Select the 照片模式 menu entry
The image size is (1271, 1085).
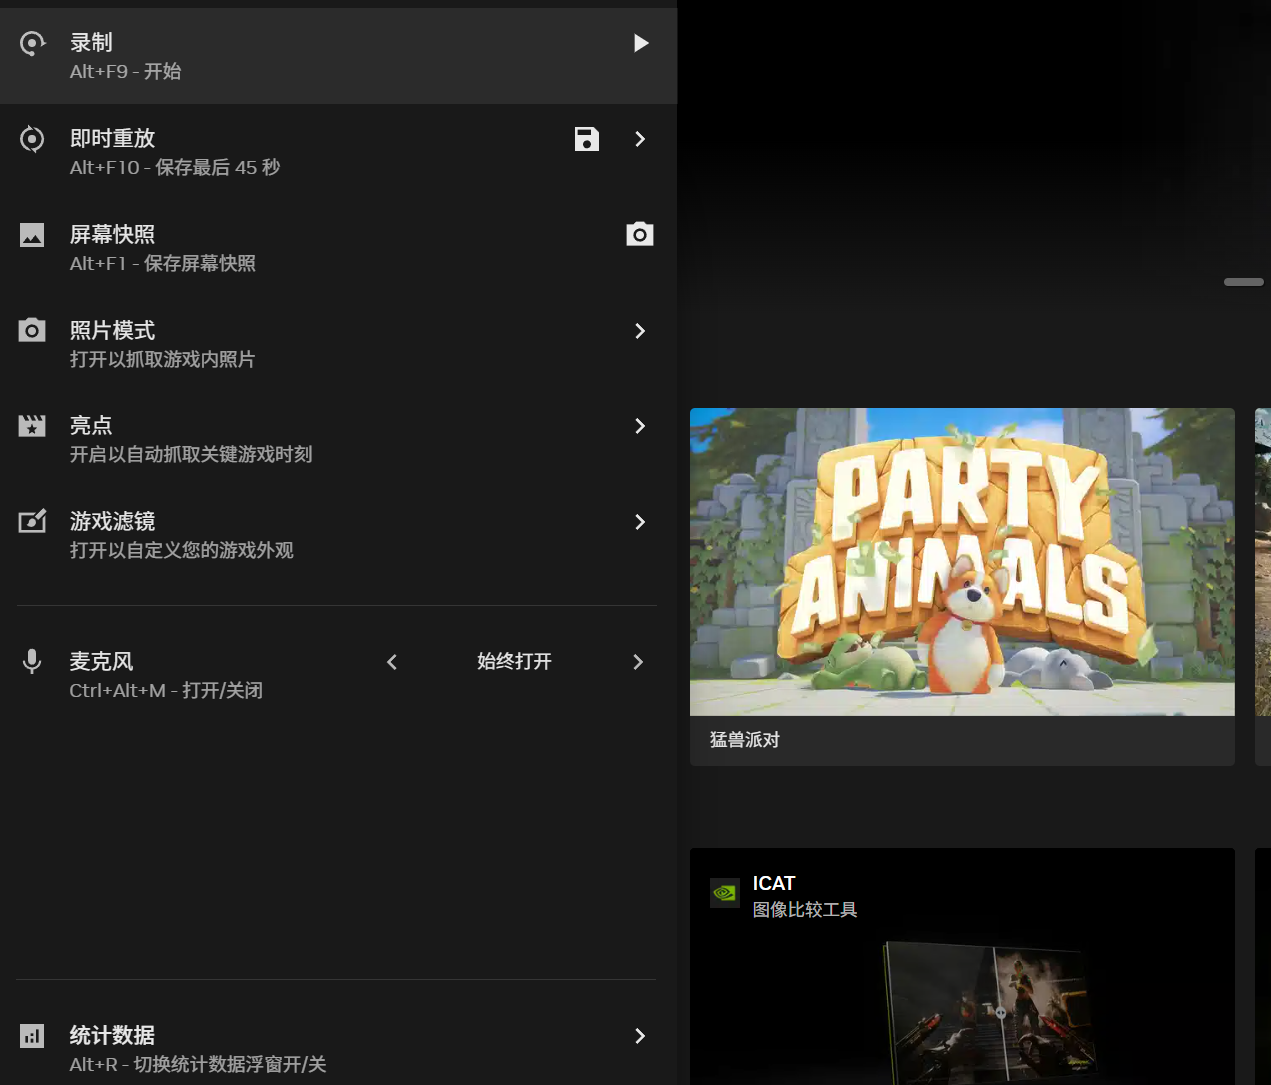click(338, 344)
